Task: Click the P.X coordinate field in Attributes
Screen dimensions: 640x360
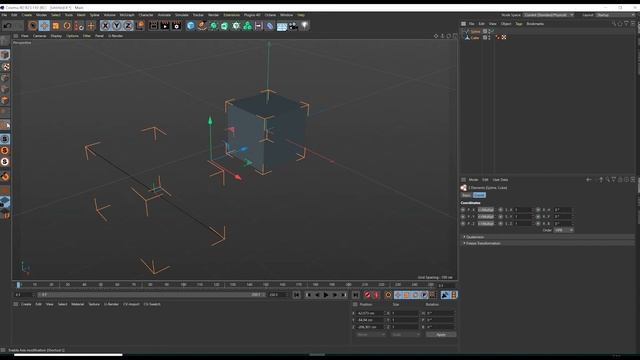Action: click(x=486, y=210)
